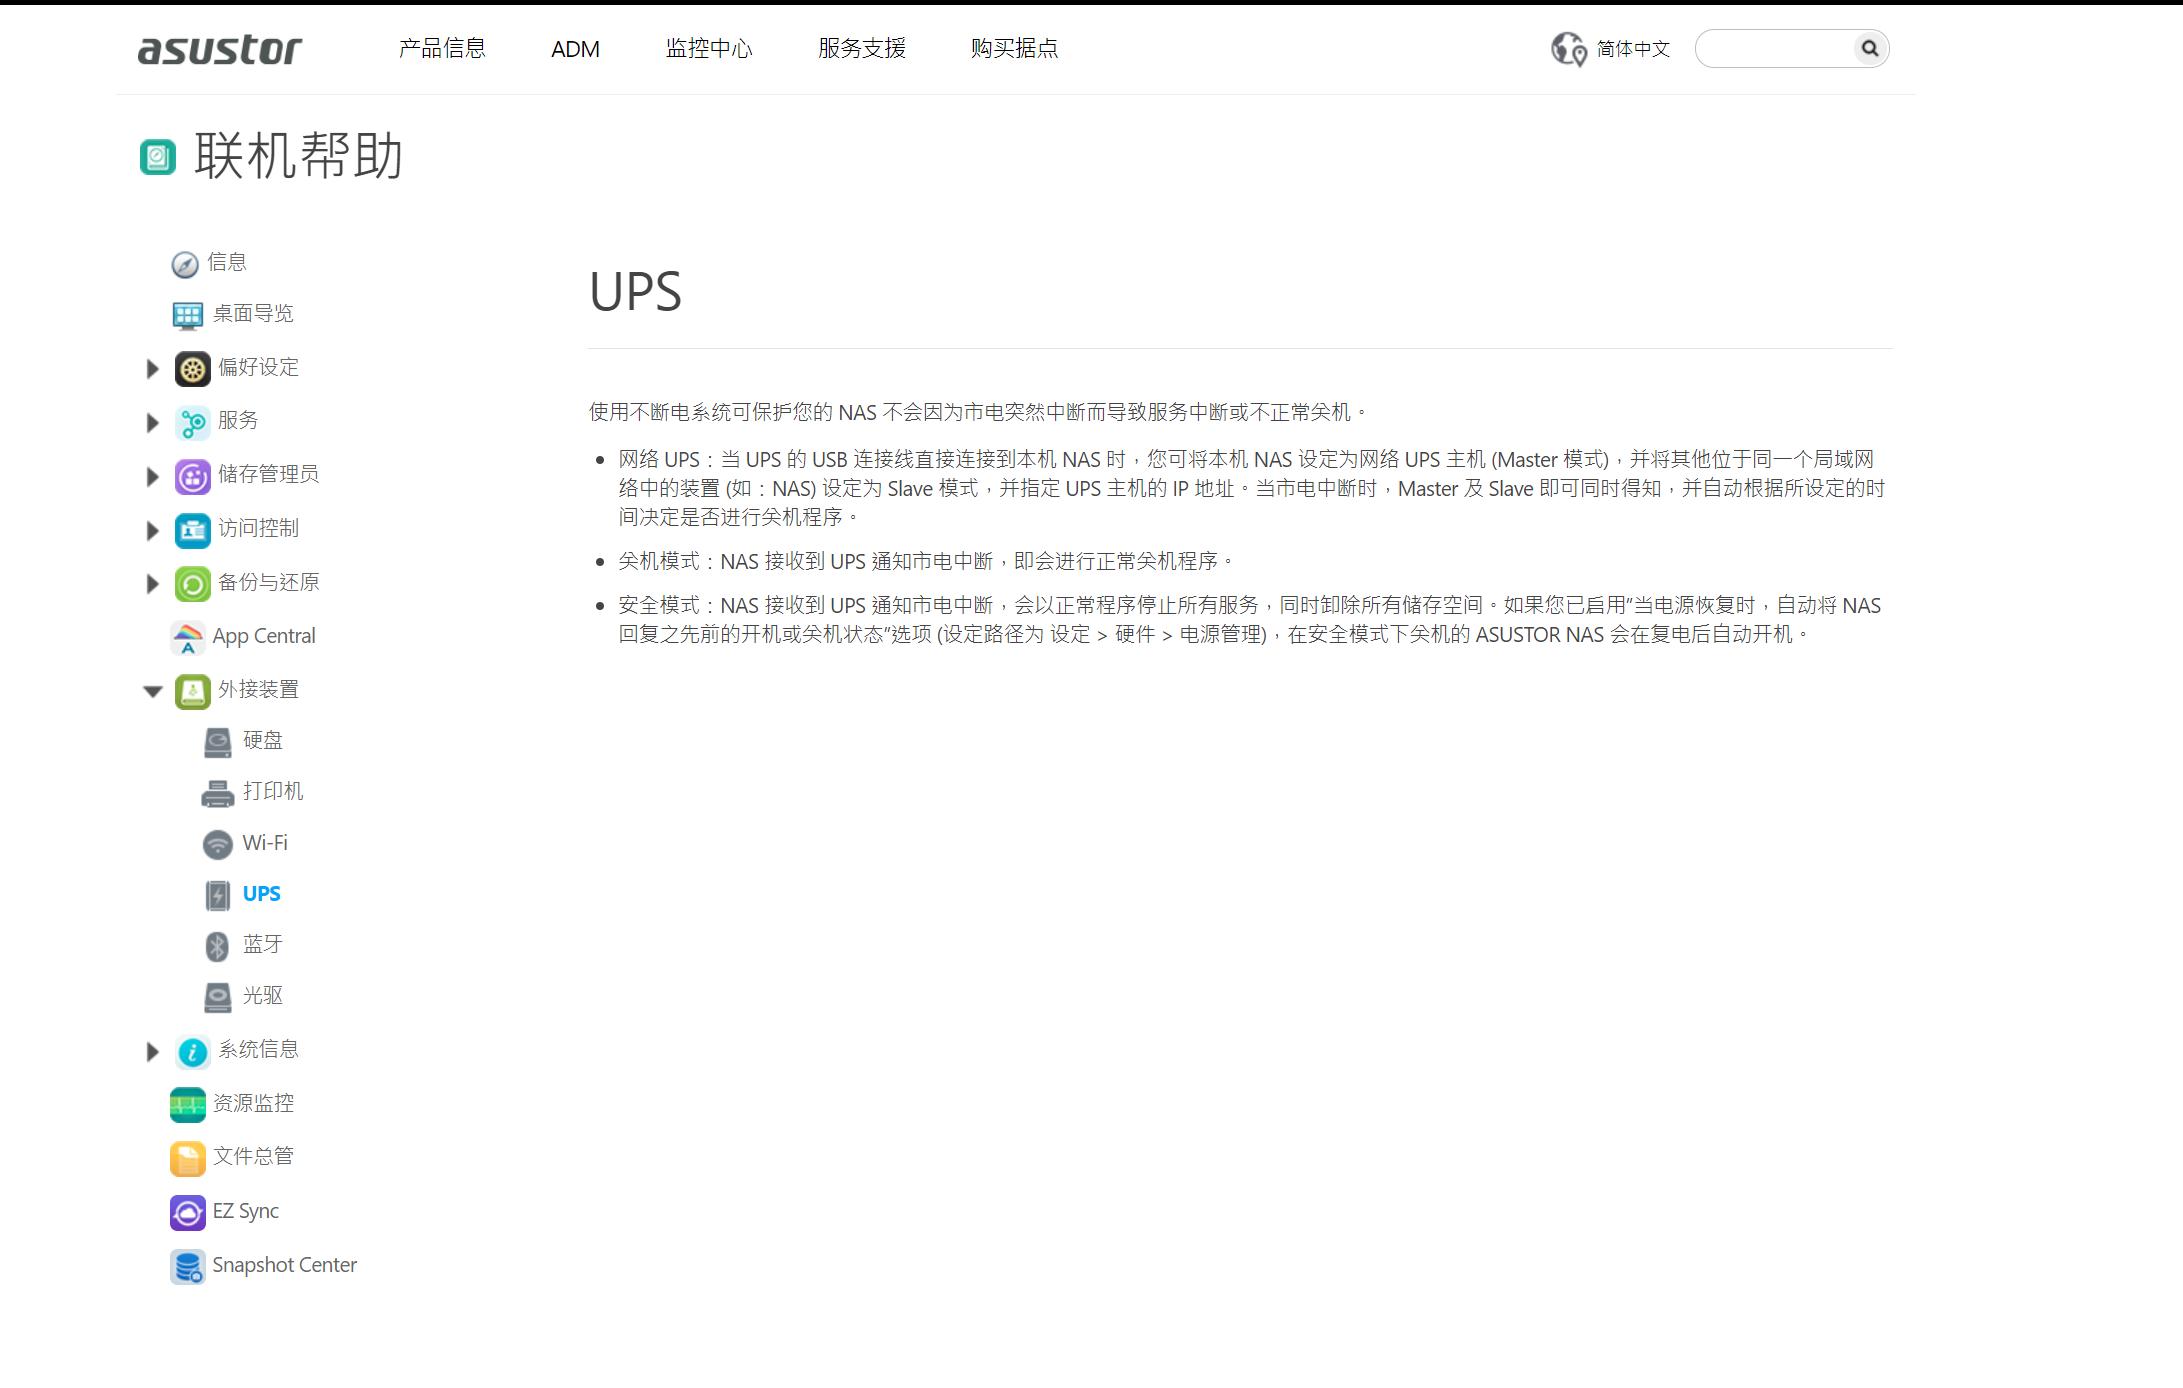Expand the 系统信息 section arrow

[x=152, y=1051]
